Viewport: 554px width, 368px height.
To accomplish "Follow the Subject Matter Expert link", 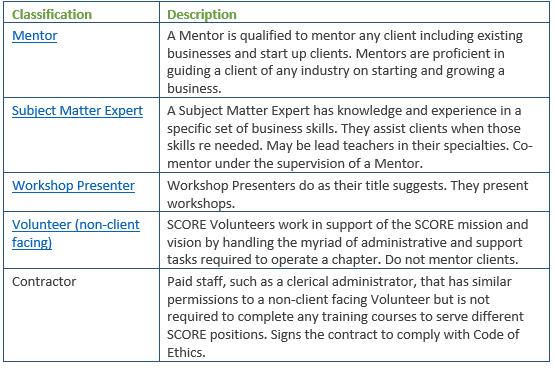I will click(77, 111).
